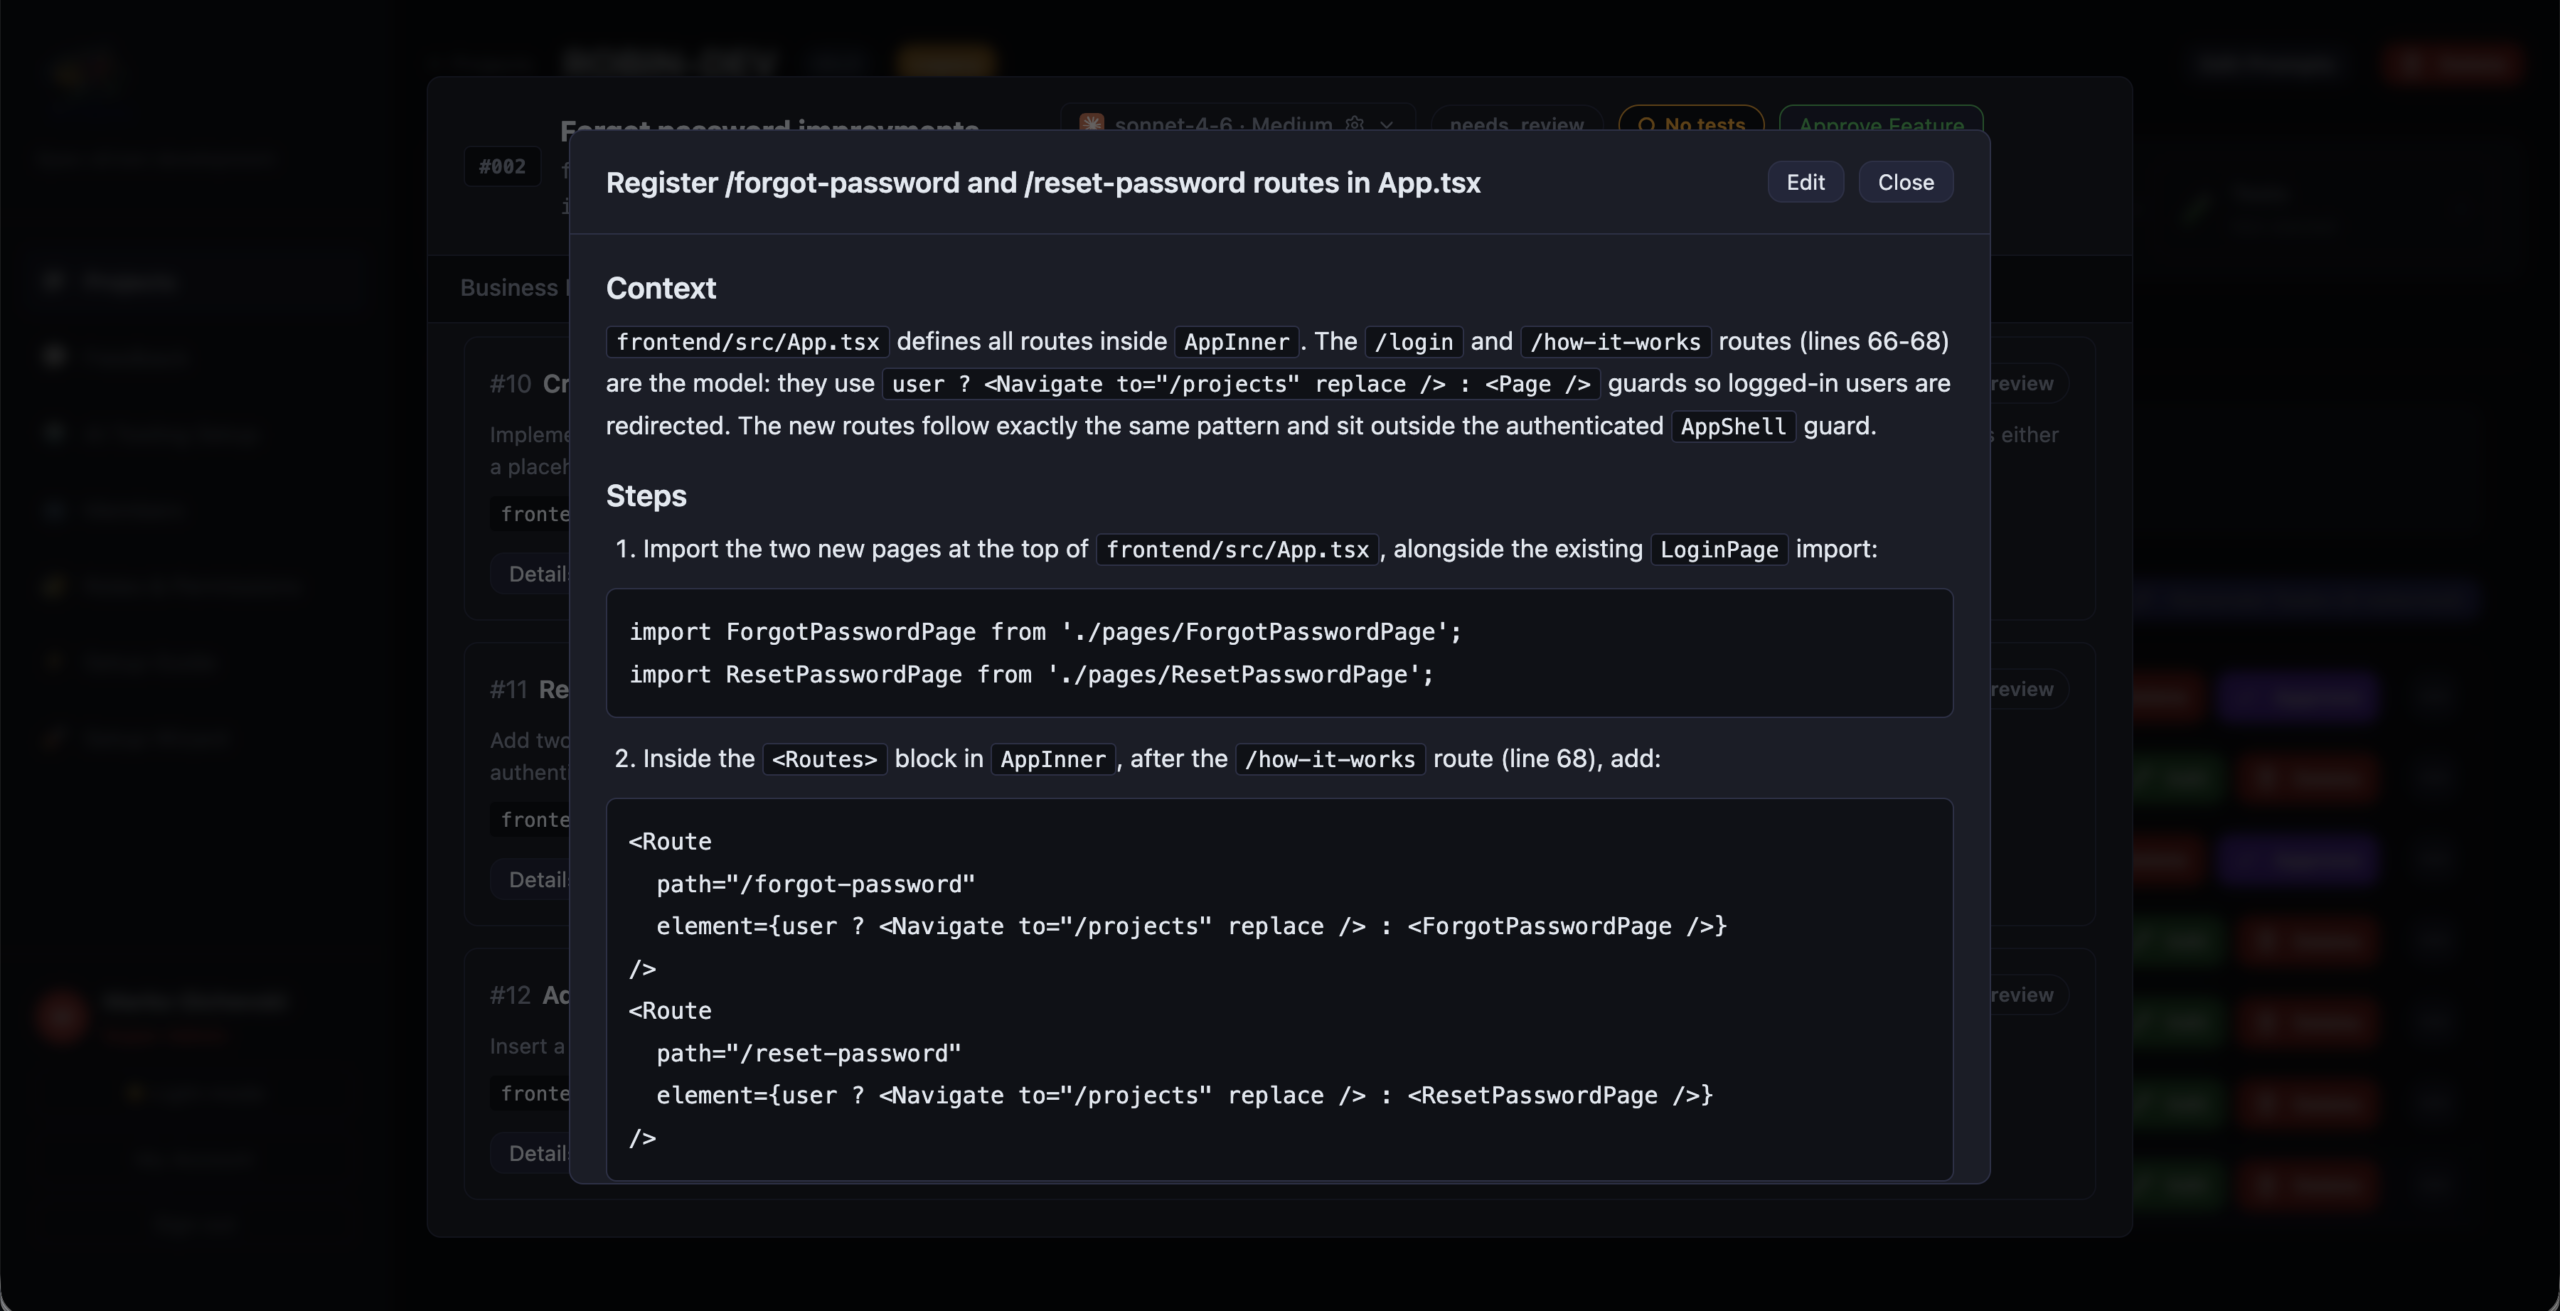Viewport: 2560px width, 1311px height.
Task: Click the <Routes> code chip in step 2
Action: tap(824, 759)
